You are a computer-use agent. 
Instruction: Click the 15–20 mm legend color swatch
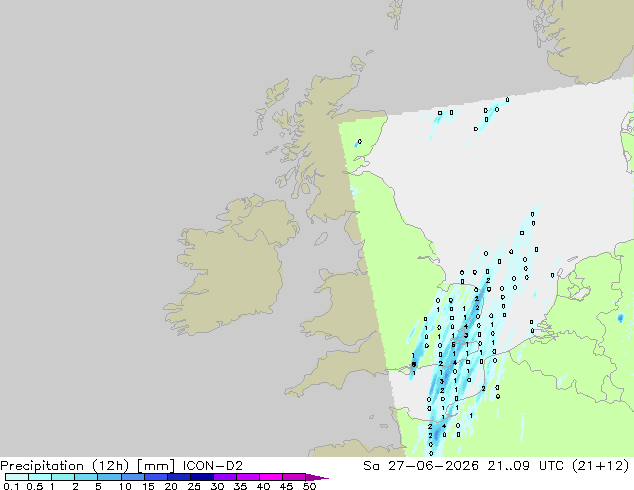point(156,477)
